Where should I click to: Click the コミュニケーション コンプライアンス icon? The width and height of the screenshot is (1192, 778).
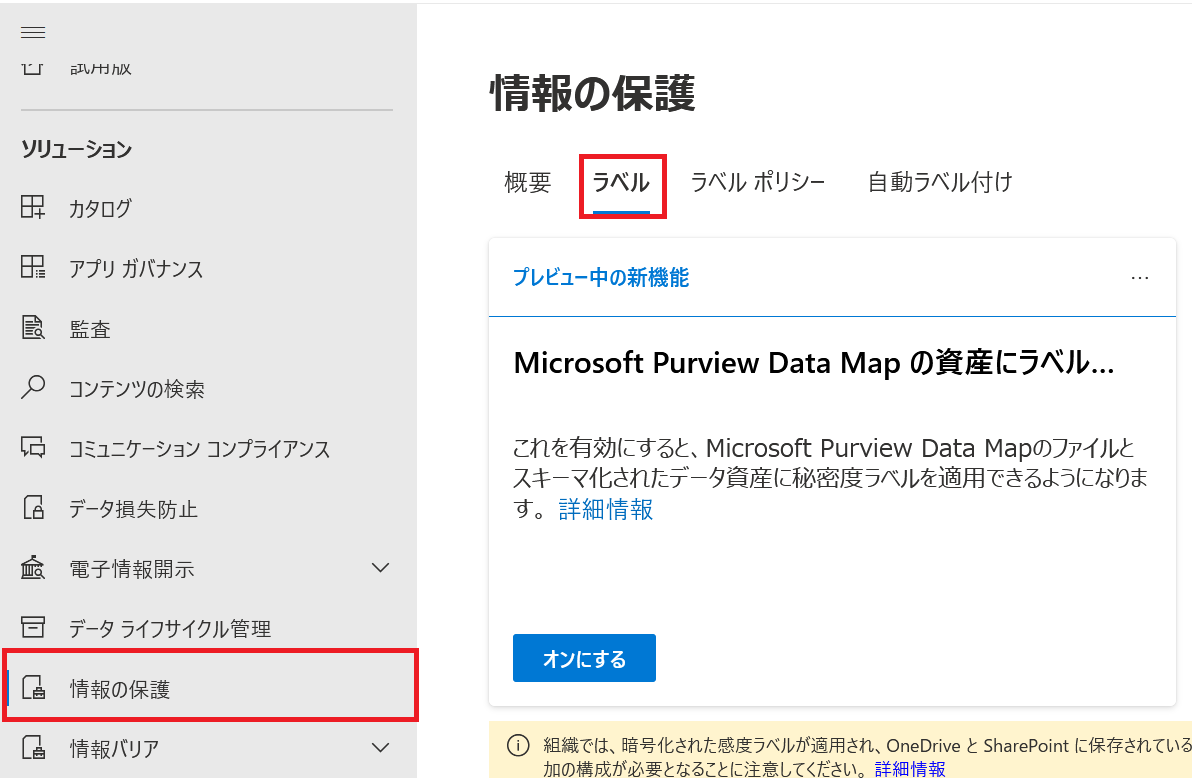point(33,447)
